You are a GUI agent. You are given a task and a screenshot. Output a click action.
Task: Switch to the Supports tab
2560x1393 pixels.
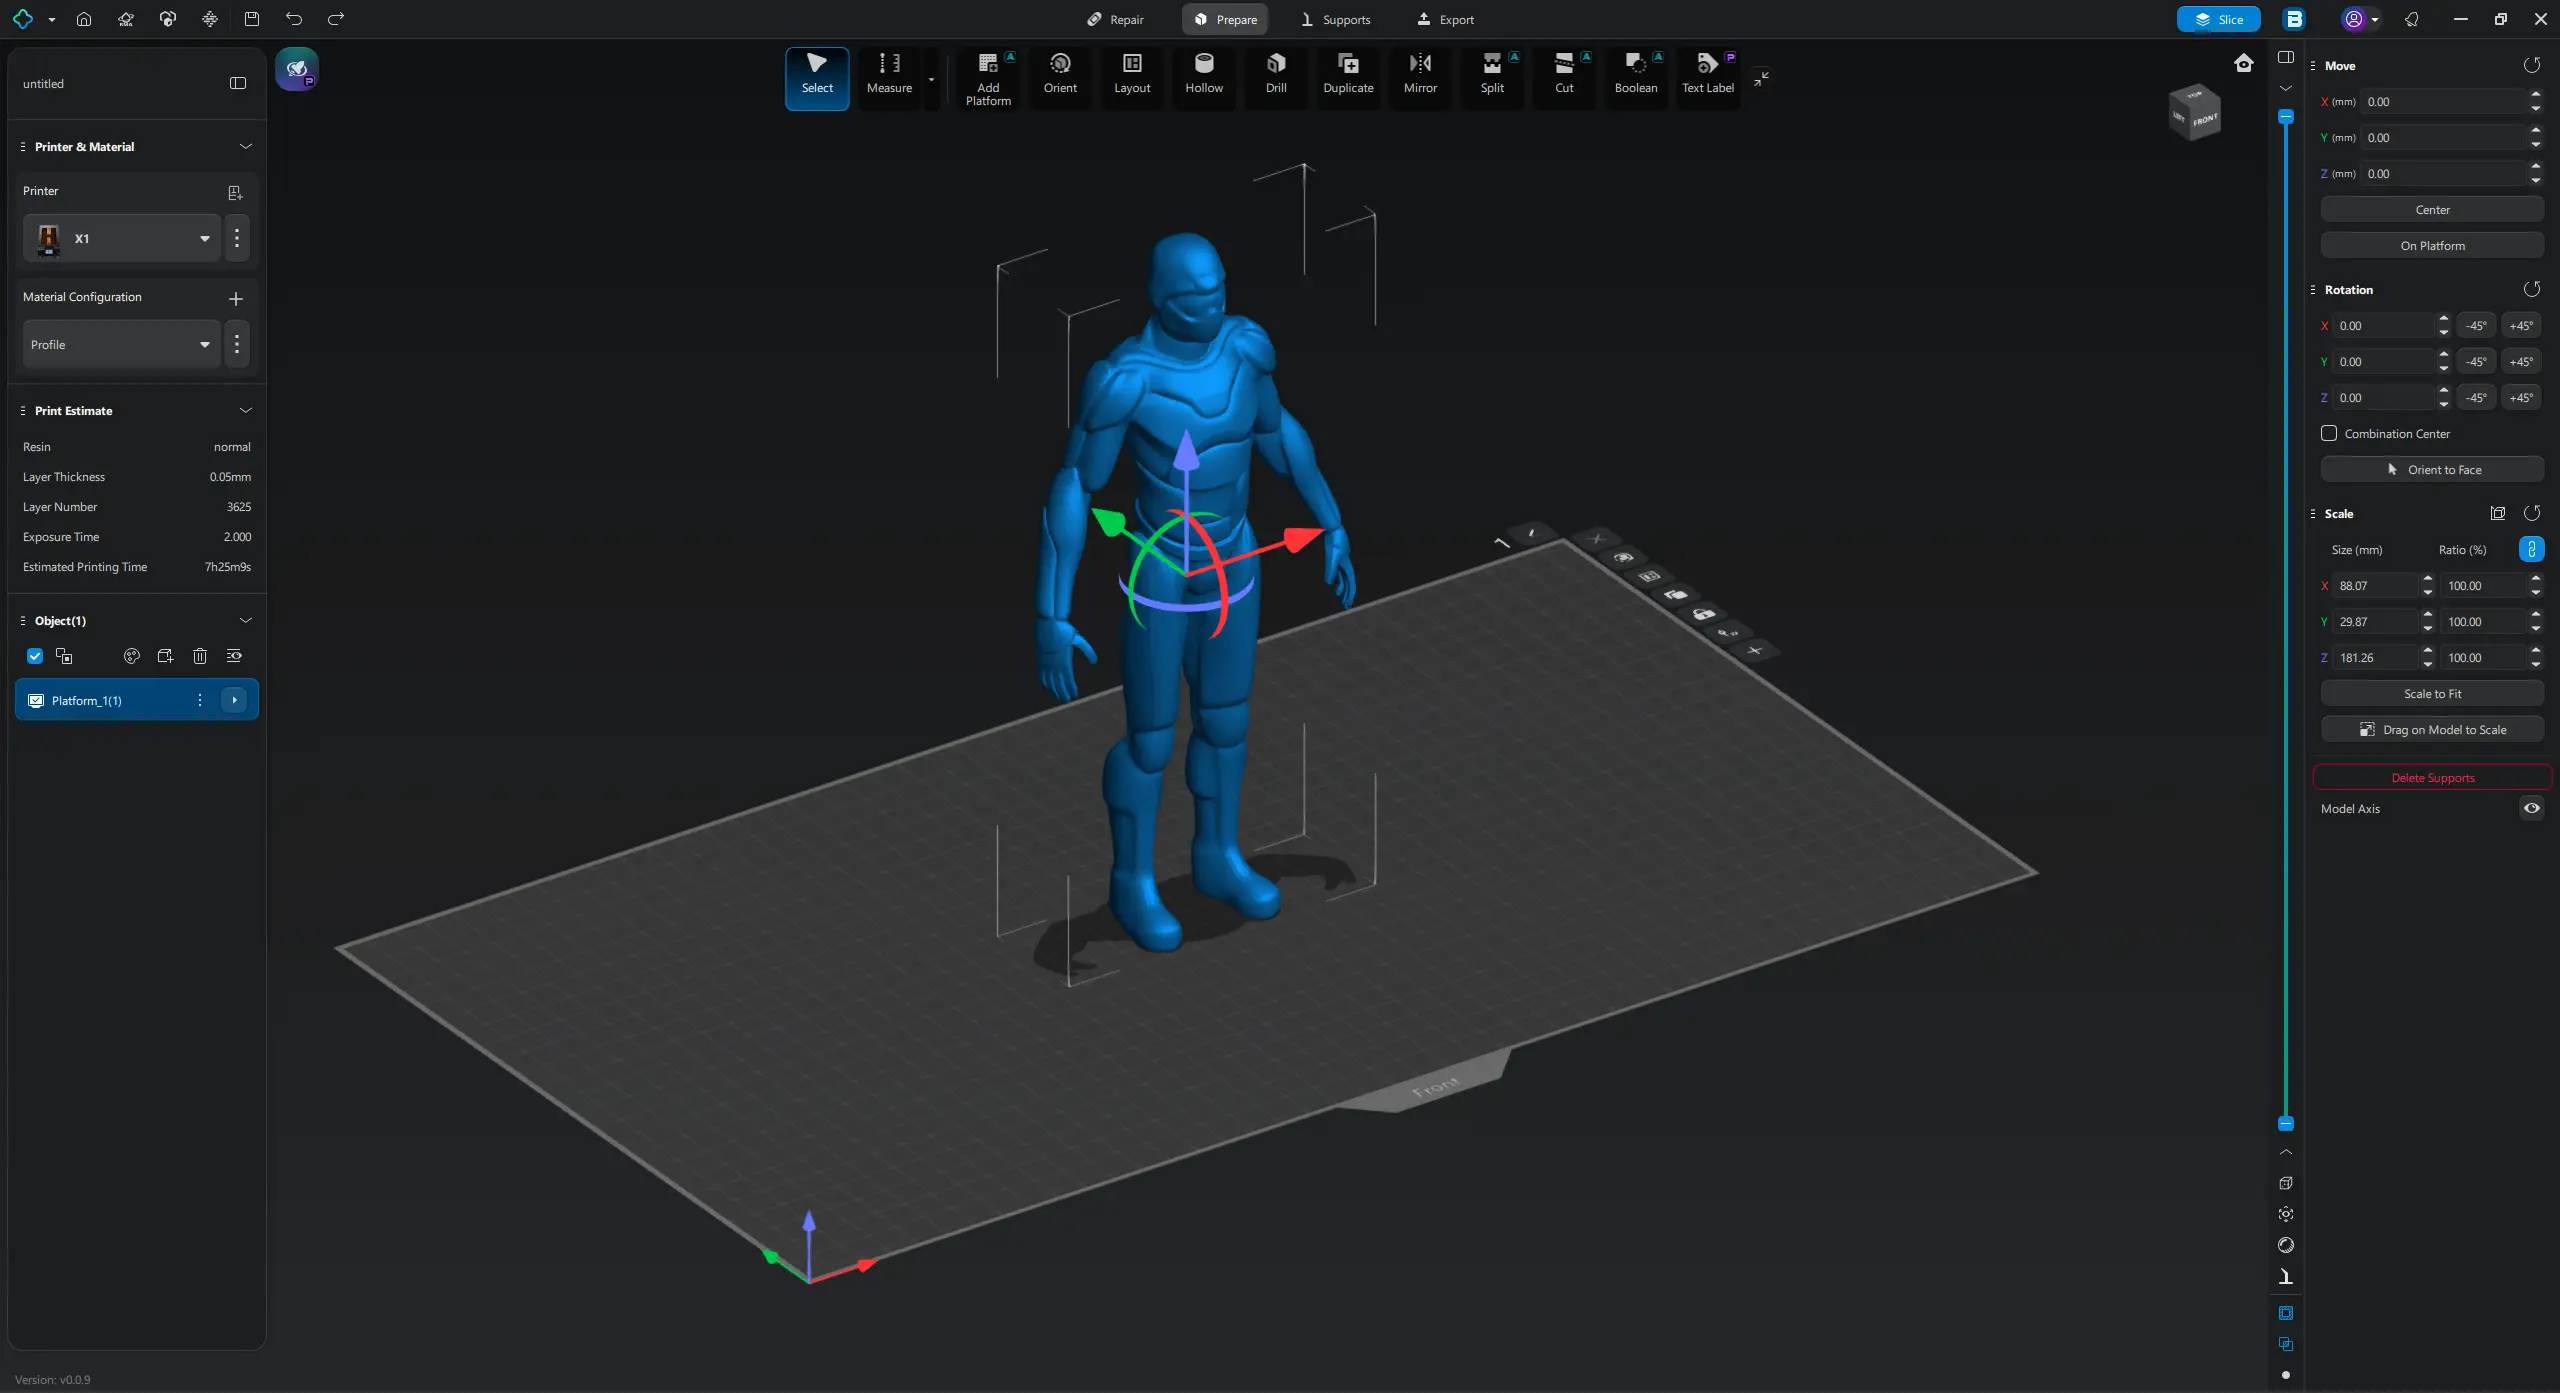click(x=1336, y=19)
